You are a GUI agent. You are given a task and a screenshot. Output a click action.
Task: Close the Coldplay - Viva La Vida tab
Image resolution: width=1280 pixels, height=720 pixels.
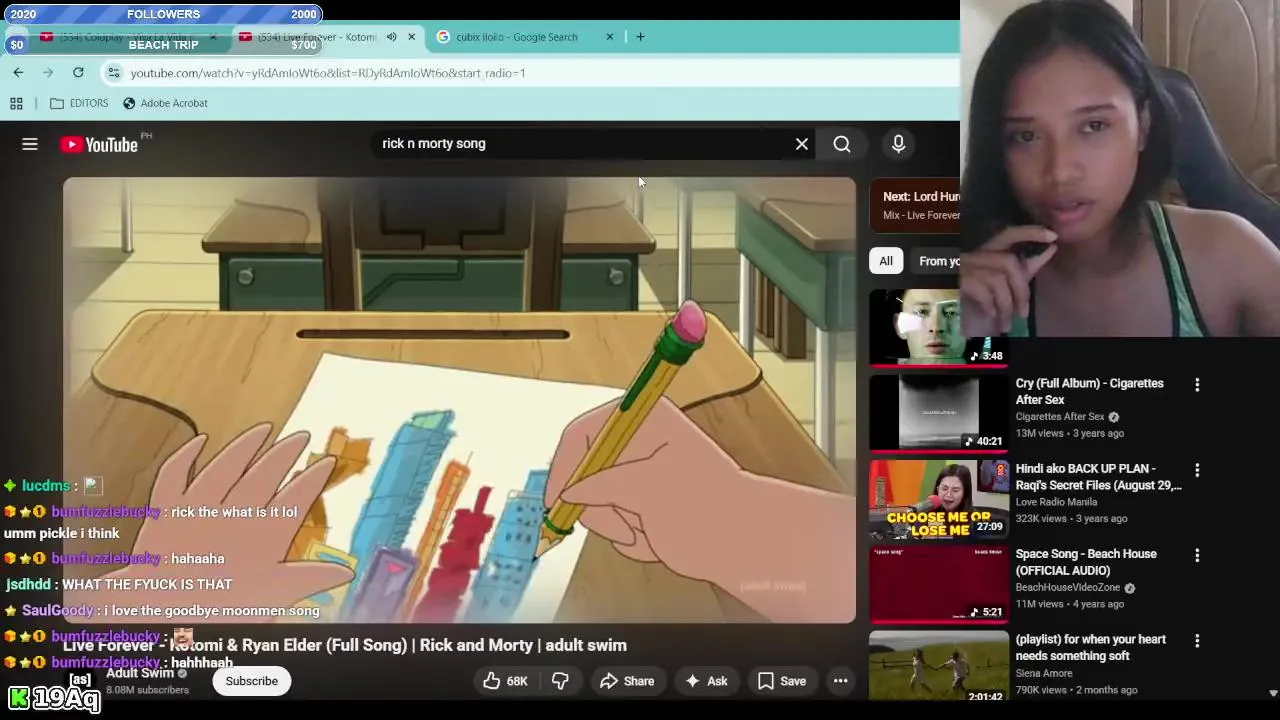coord(213,37)
